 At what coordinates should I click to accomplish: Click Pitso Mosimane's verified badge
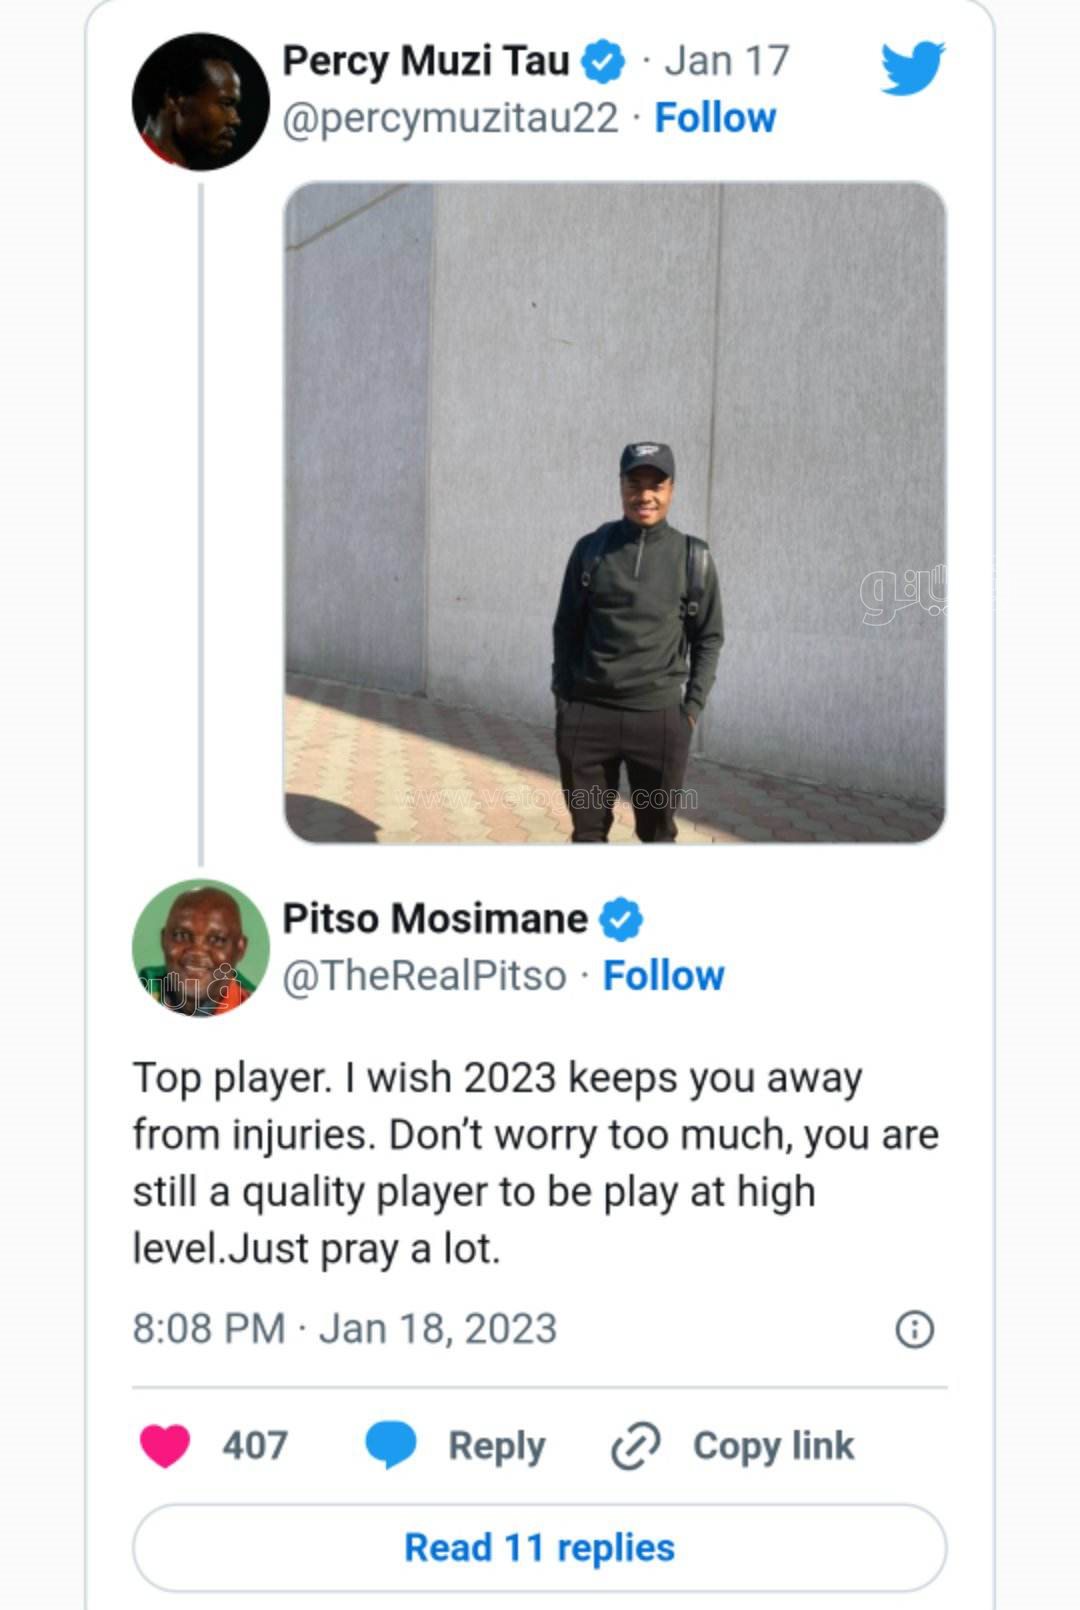click(x=621, y=919)
